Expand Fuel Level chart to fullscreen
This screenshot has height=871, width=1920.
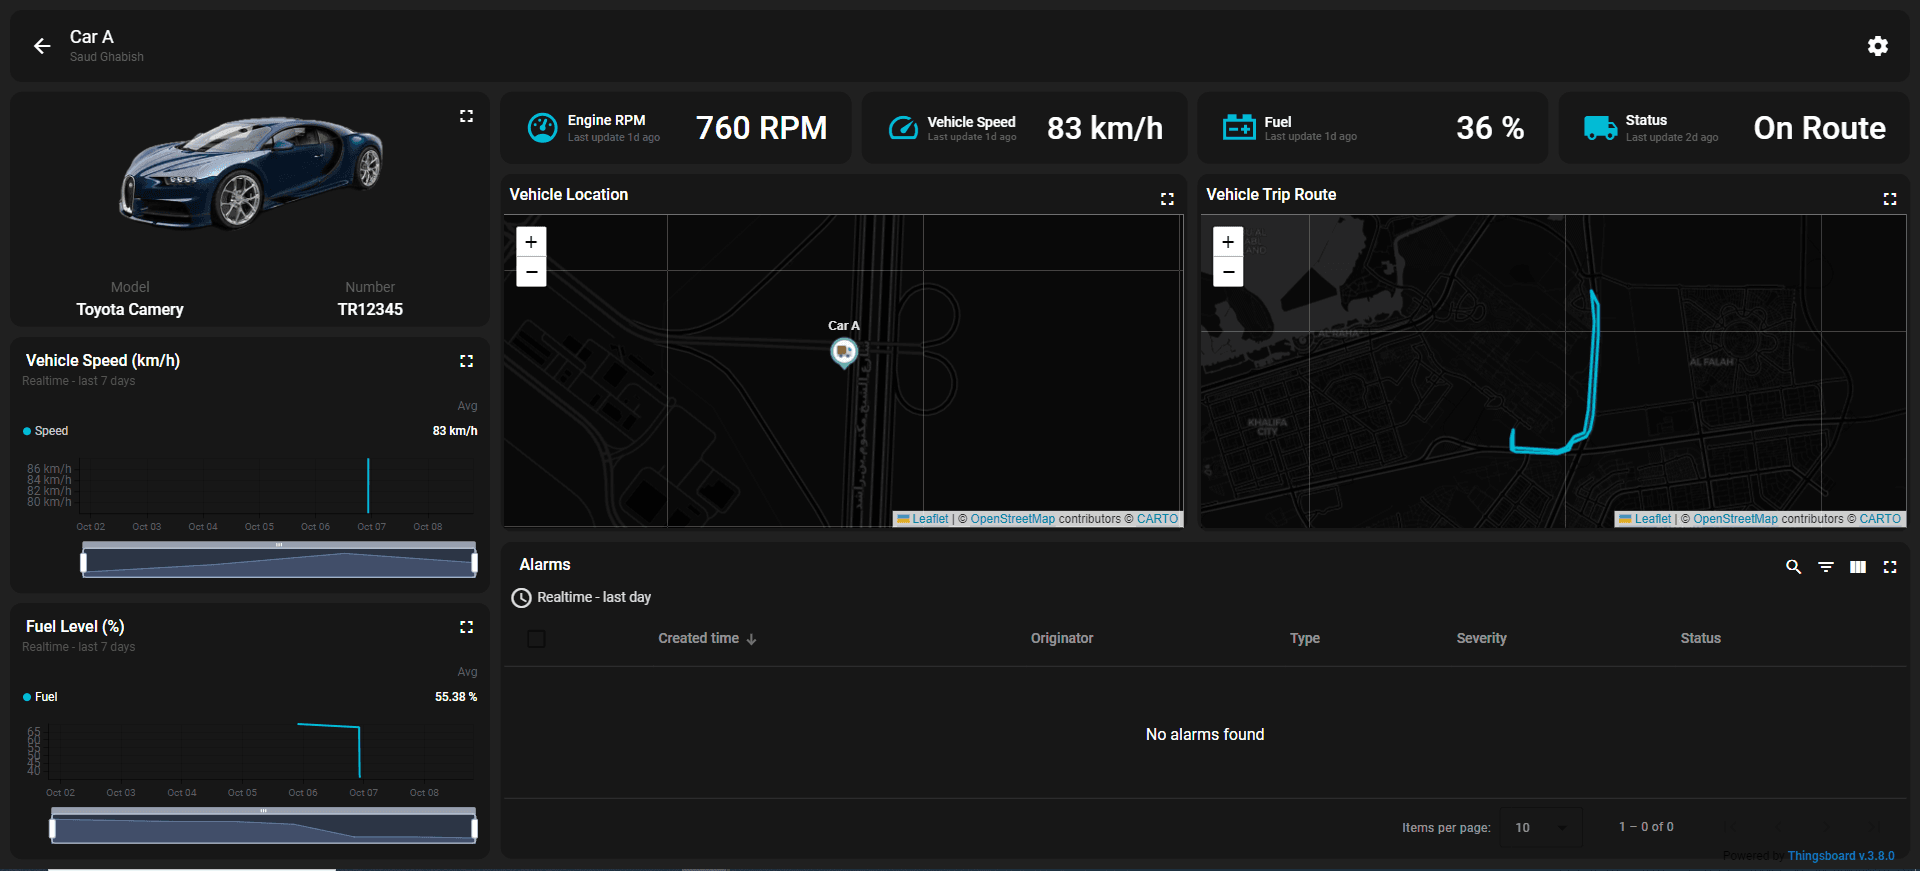466,627
